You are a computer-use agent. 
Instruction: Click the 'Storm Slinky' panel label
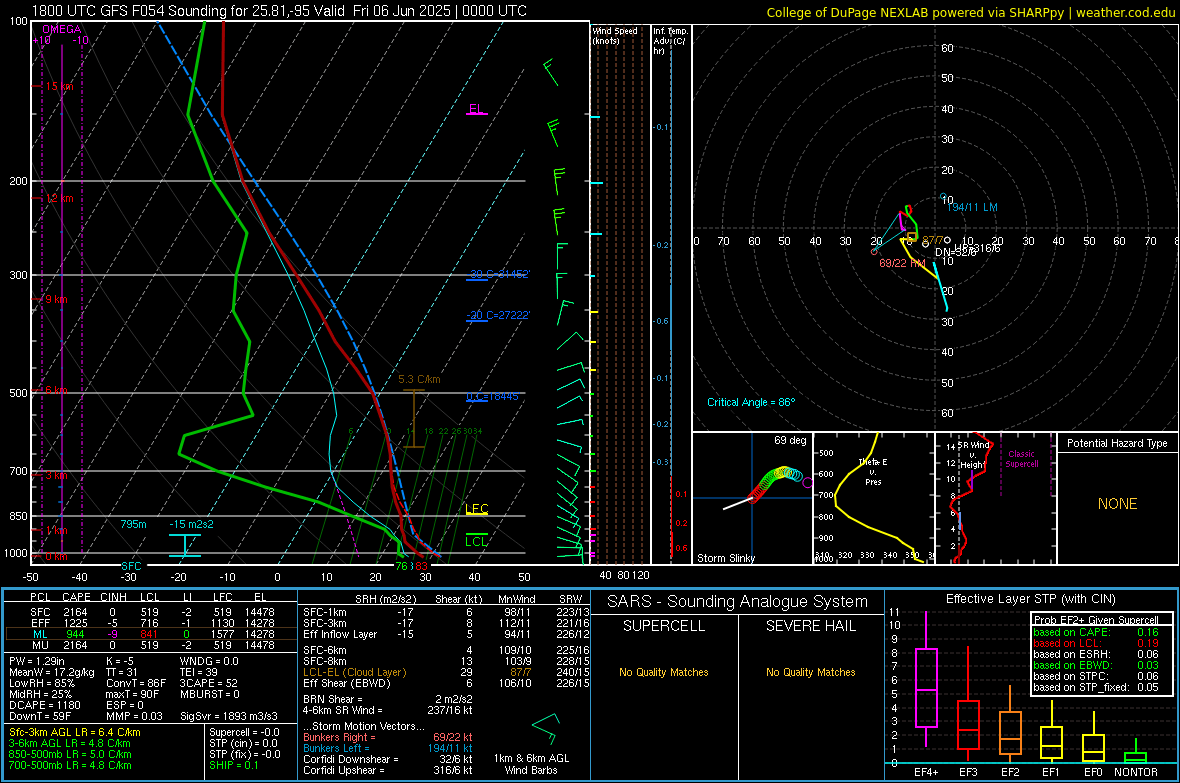coord(726,558)
